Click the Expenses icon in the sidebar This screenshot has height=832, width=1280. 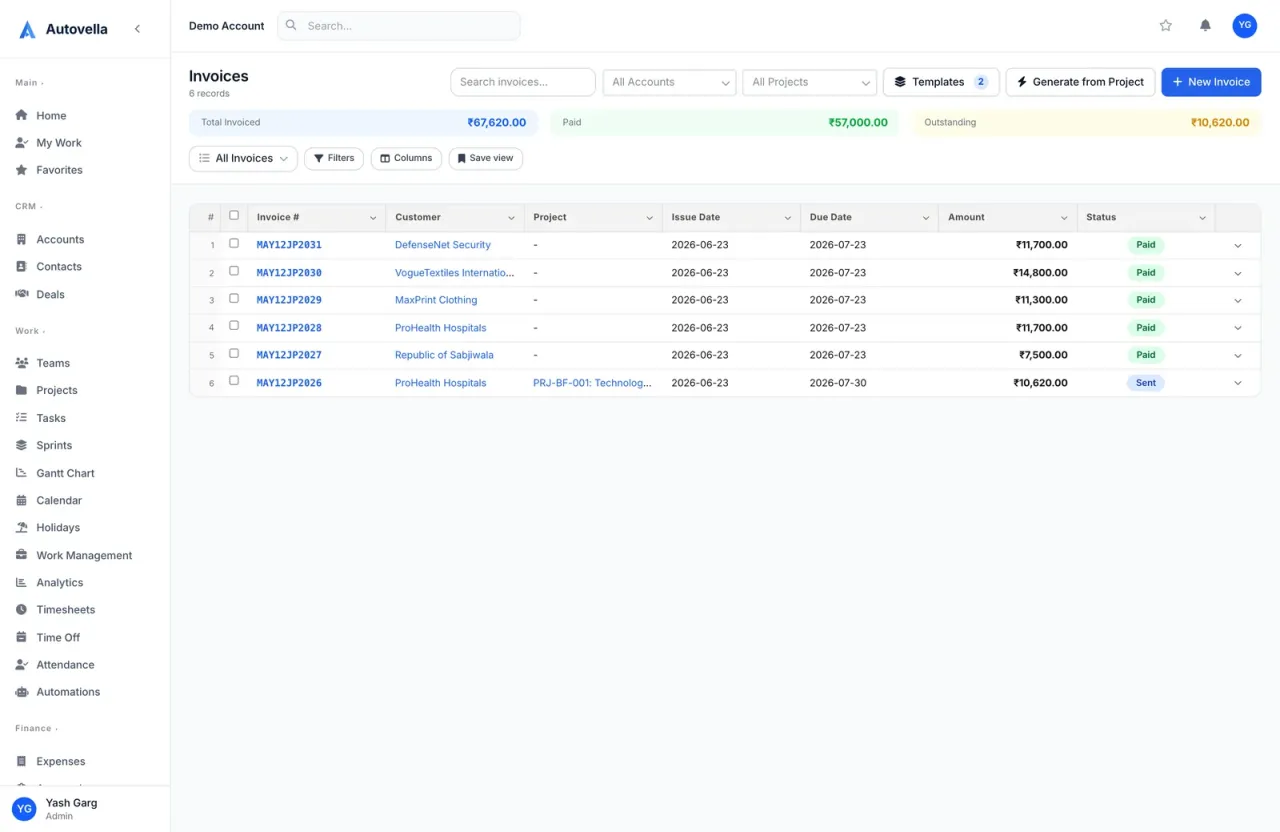pyautogui.click(x=22, y=761)
